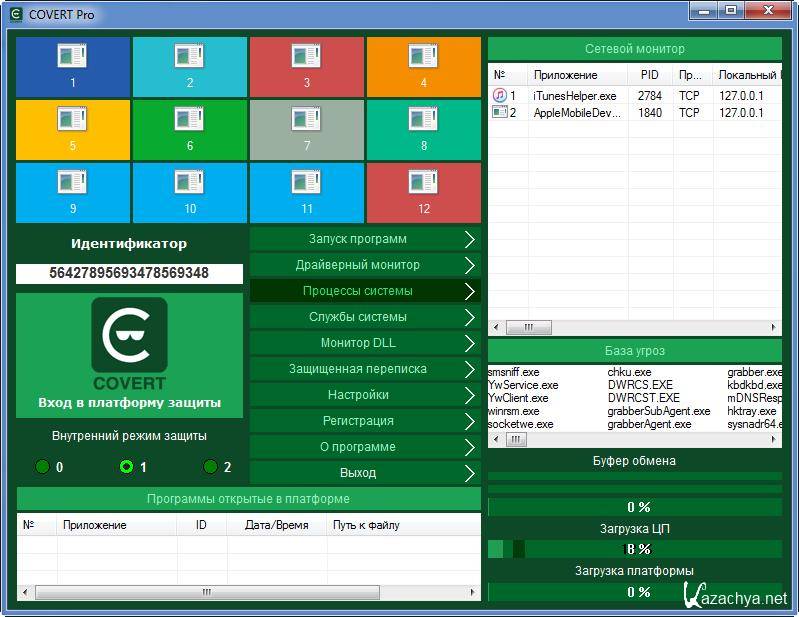Image resolution: width=799 pixels, height=617 pixels.
Task: Select desktop tile number 3
Action: click(x=307, y=66)
